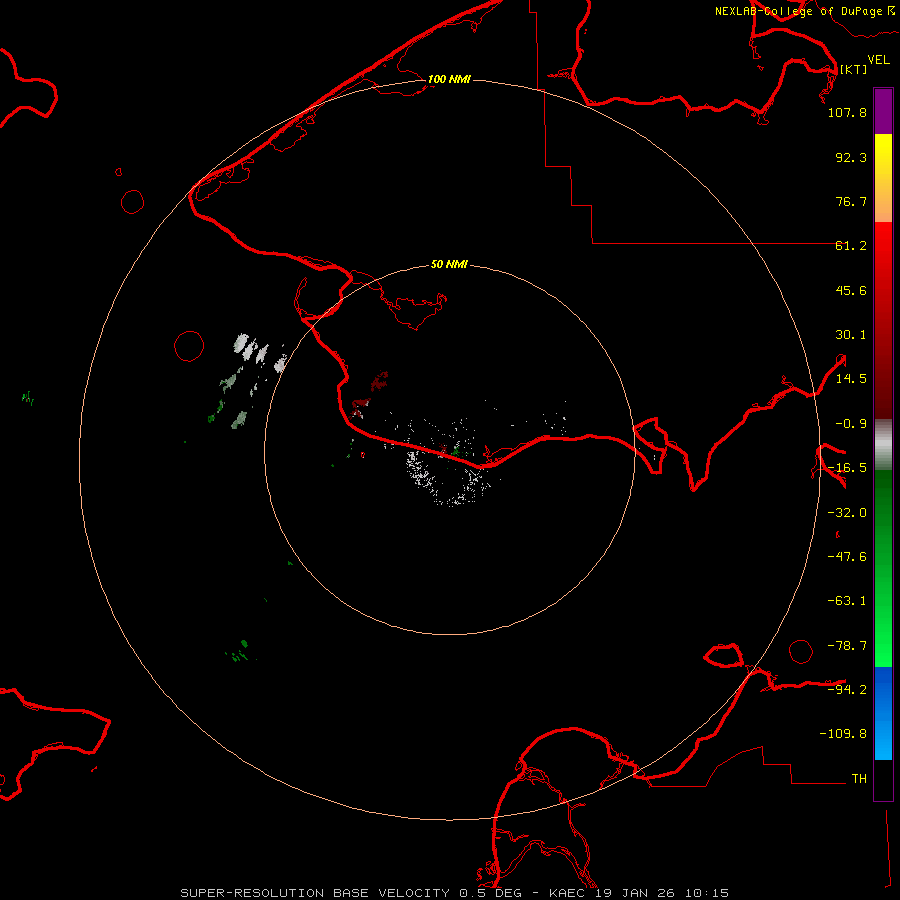Click the green segment of the velocity color bar

[x=883, y=568]
